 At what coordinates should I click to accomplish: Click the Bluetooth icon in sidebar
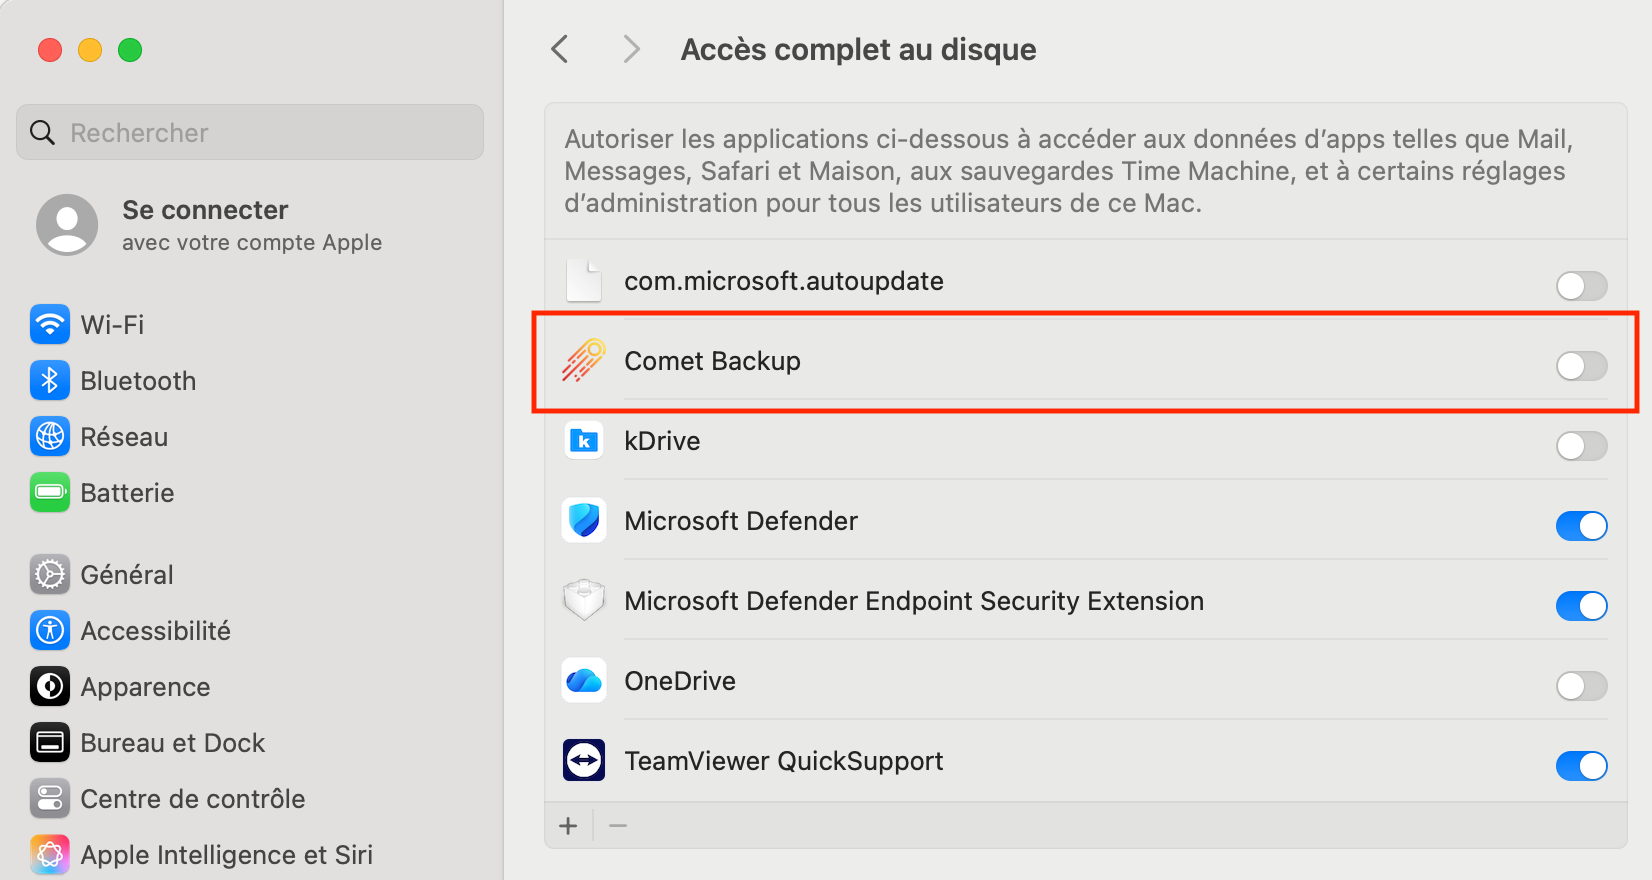[50, 381]
